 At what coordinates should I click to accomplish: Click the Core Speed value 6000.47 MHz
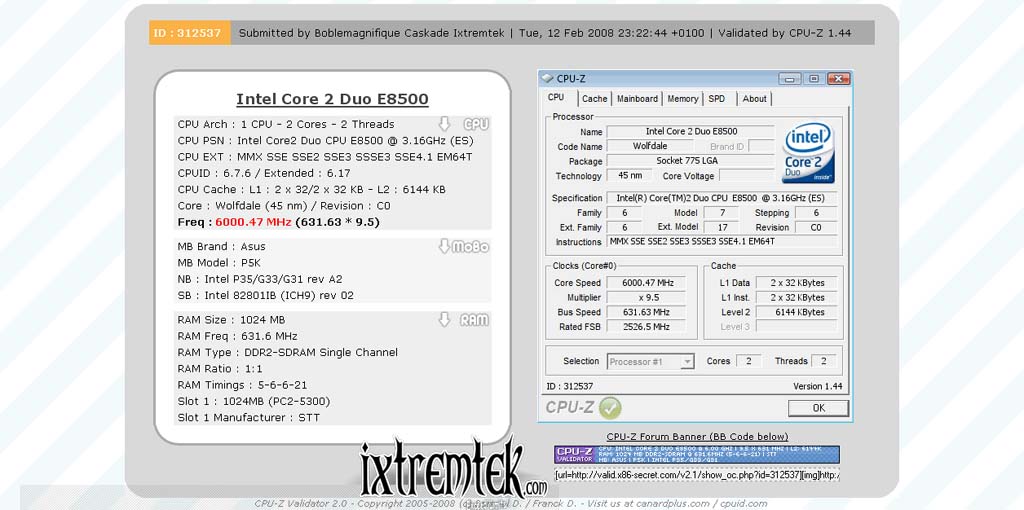click(647, 283)
